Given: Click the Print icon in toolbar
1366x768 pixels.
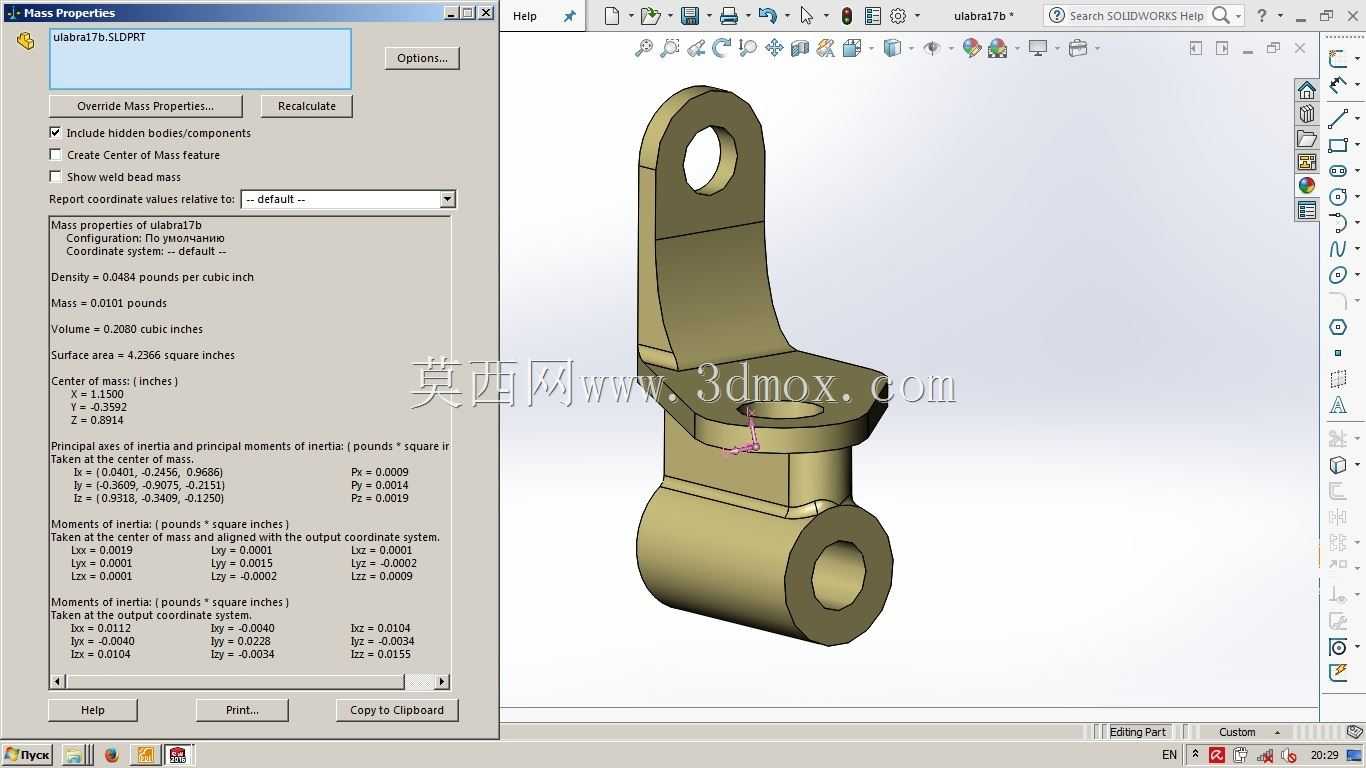Looking at the screenshot, I should pos(729,16).
